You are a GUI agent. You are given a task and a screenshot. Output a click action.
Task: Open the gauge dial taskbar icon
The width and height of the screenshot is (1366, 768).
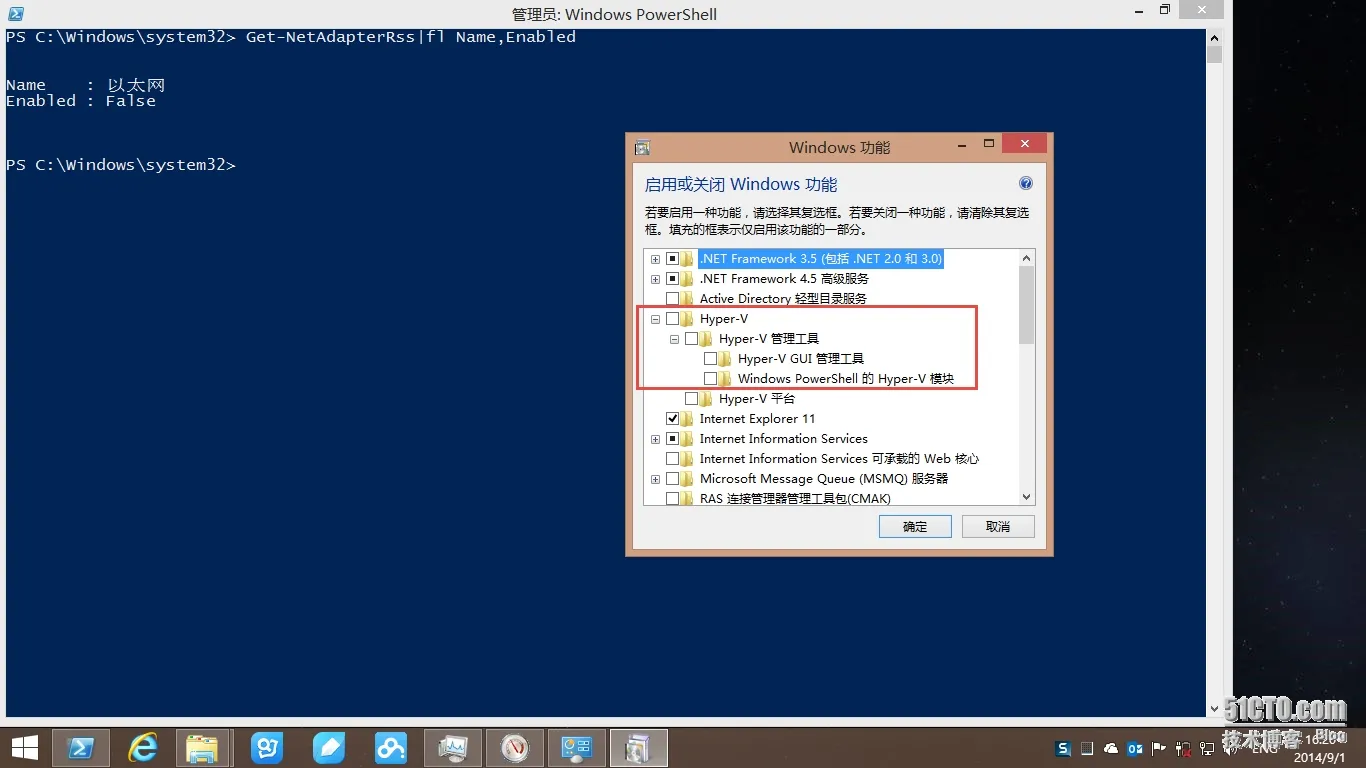click(515, 747)
